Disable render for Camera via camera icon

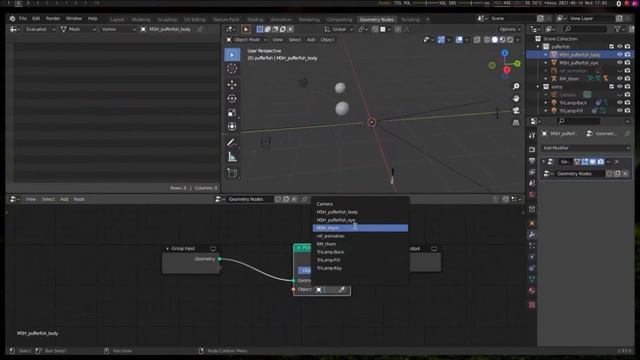point(628,95)
